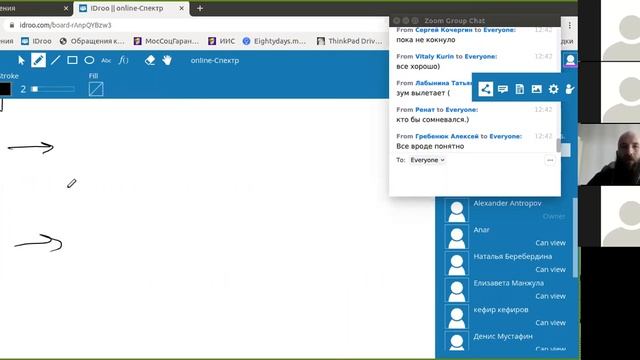
Task: Open the share board panel icon
Action: click(x=485, y=89)
